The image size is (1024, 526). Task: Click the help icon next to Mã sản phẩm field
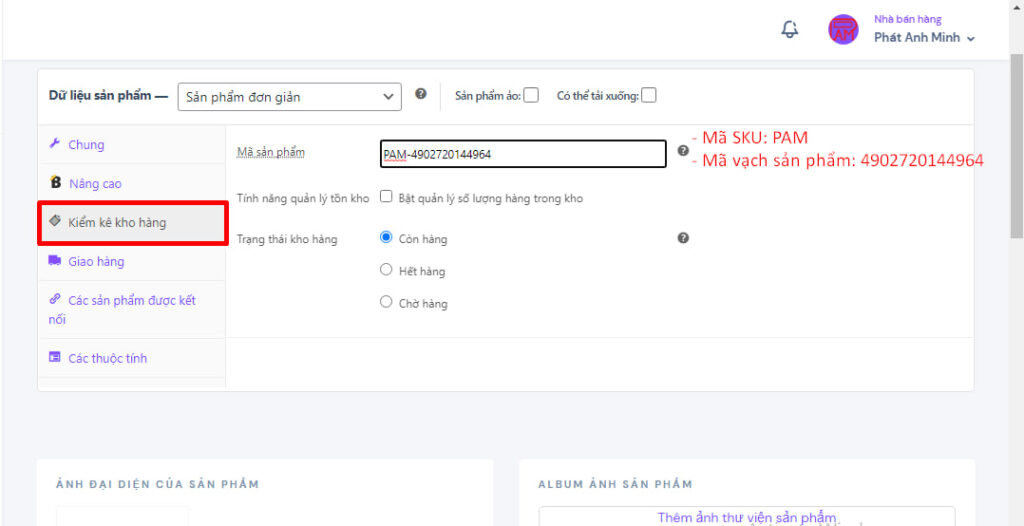pos(683,150)
